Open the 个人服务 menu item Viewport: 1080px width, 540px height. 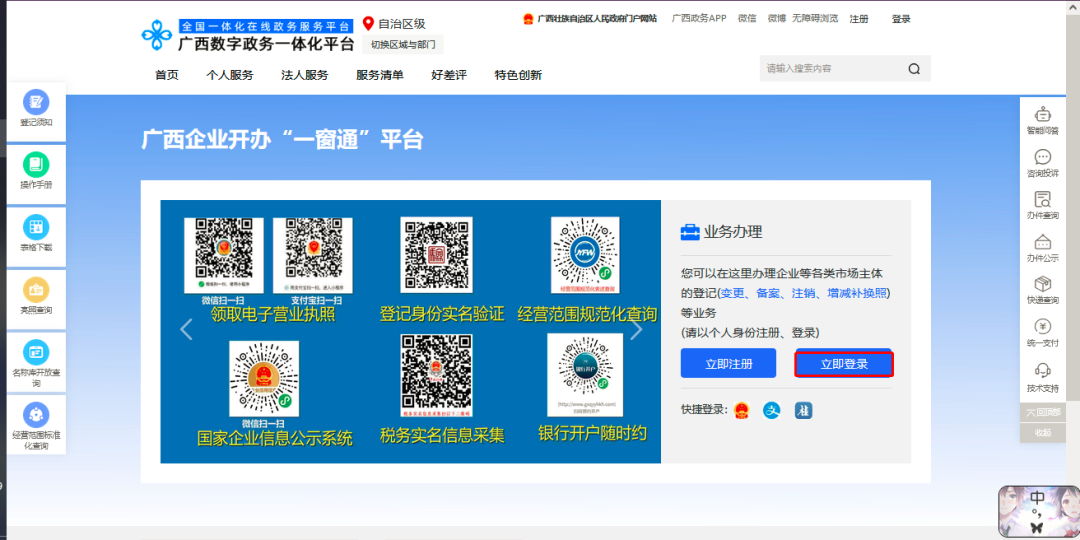pyautogui.click(x=230, y=75)
